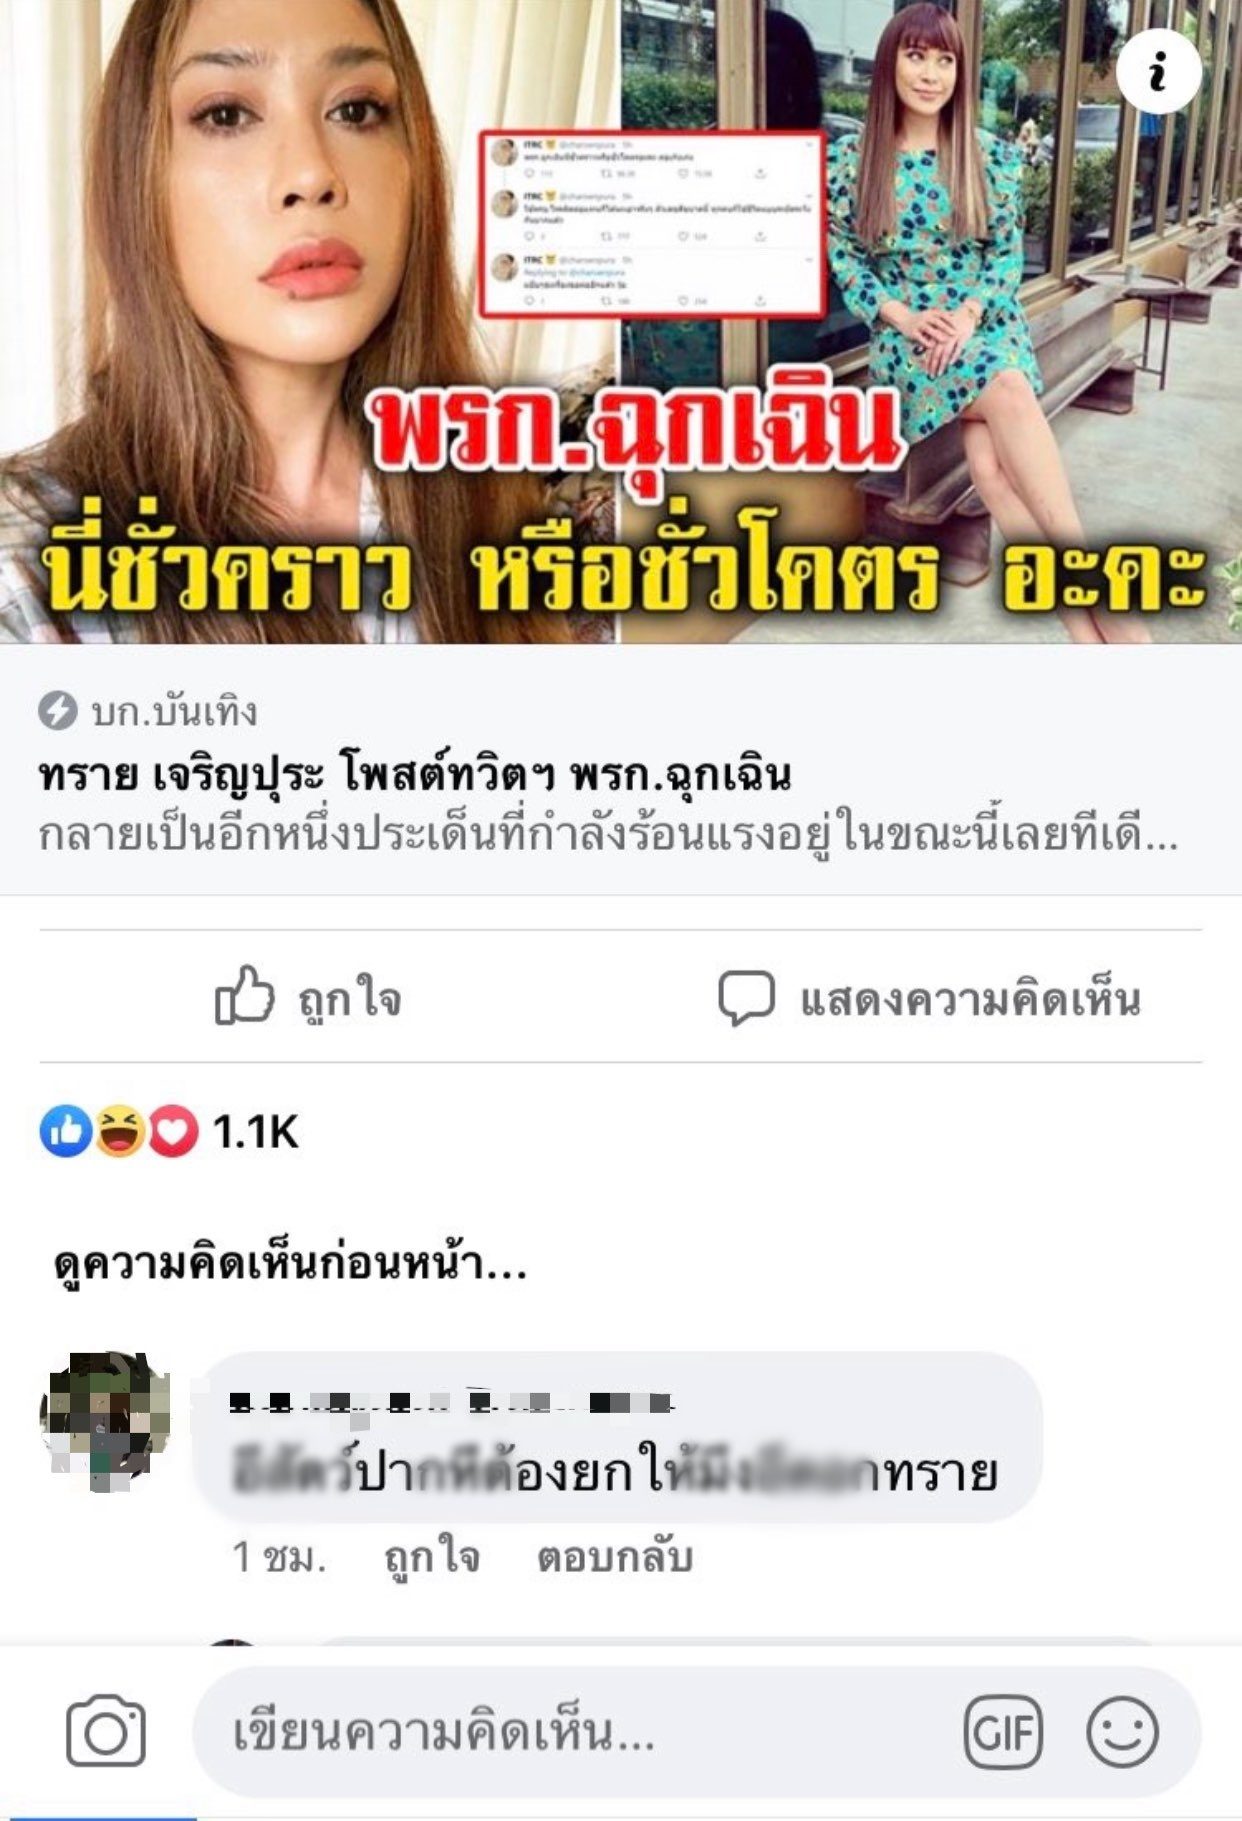Open the article headline ทราย เจริญปุระ

click(x=415, y=775)
